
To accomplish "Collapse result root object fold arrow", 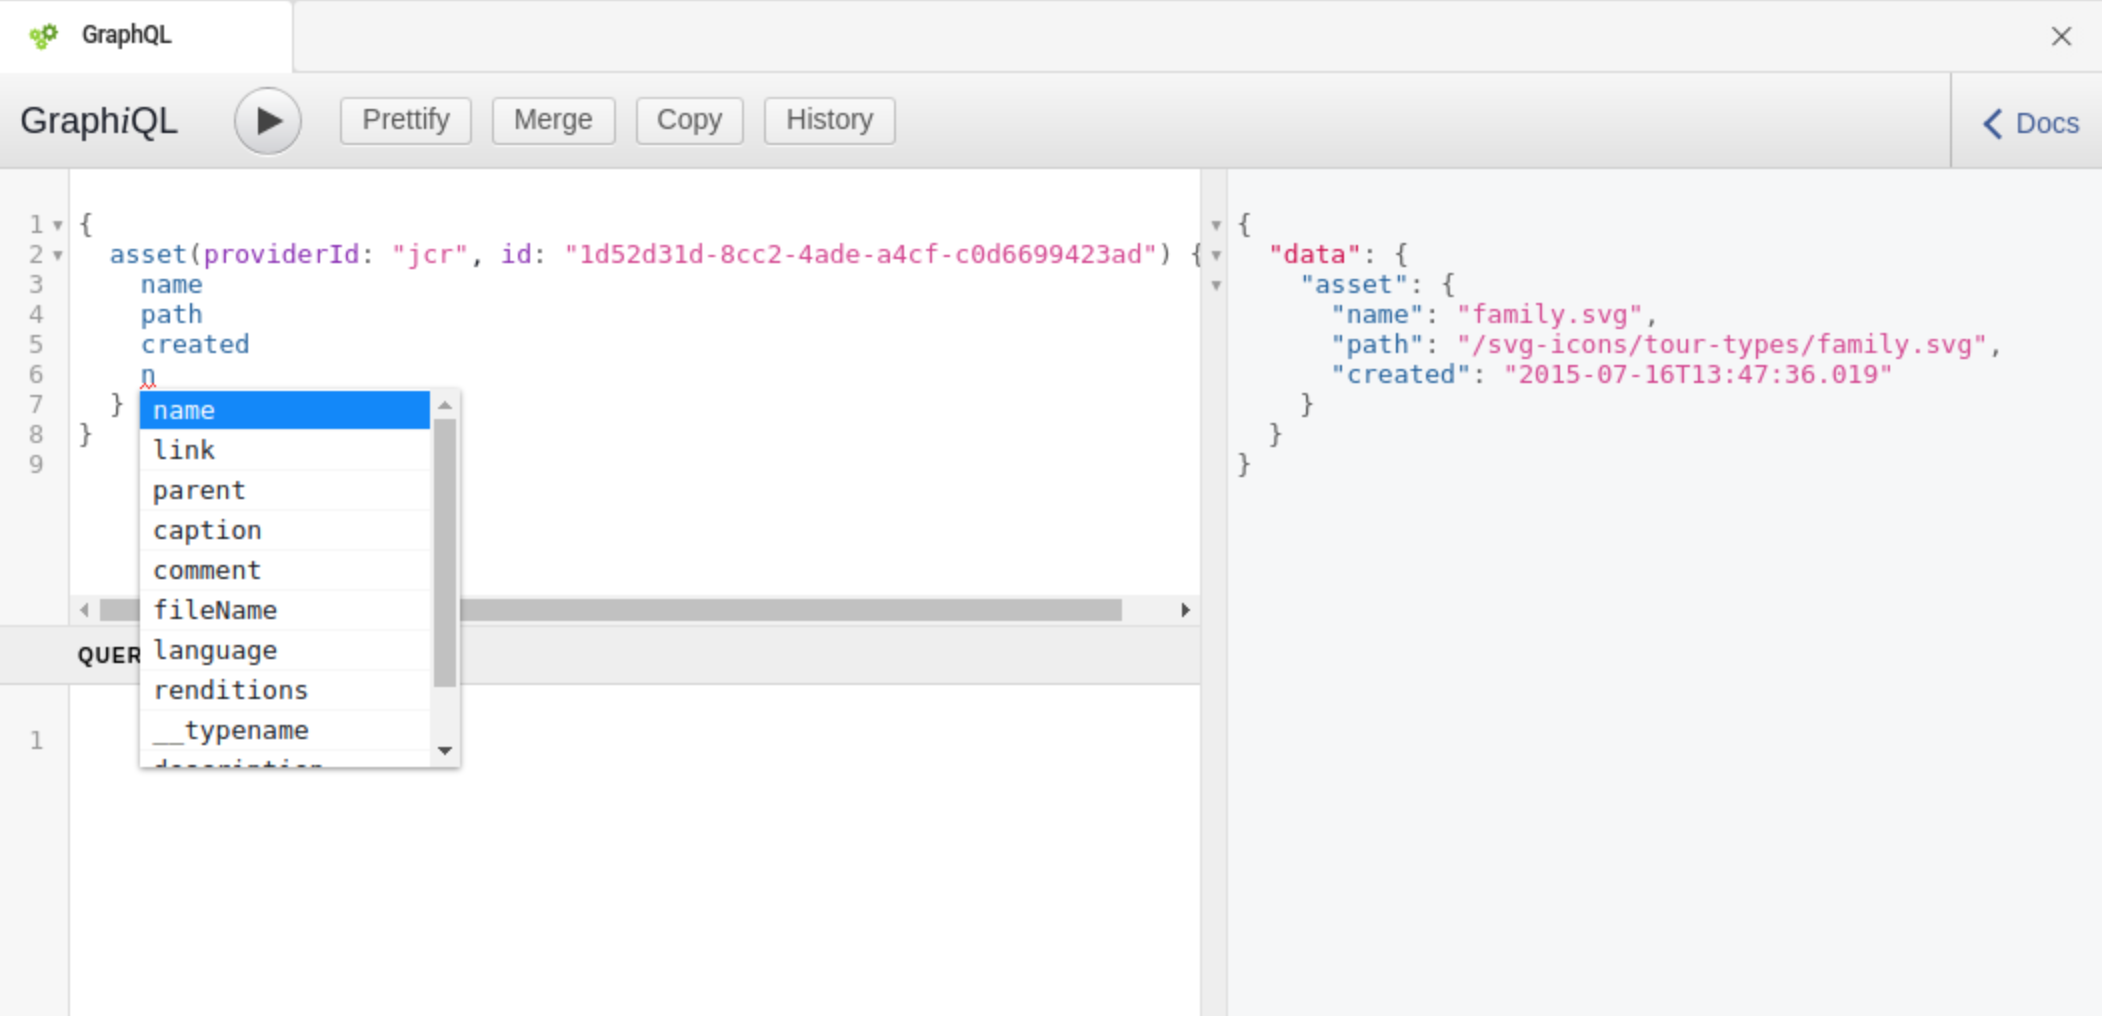I will [x=1216, y=226].
